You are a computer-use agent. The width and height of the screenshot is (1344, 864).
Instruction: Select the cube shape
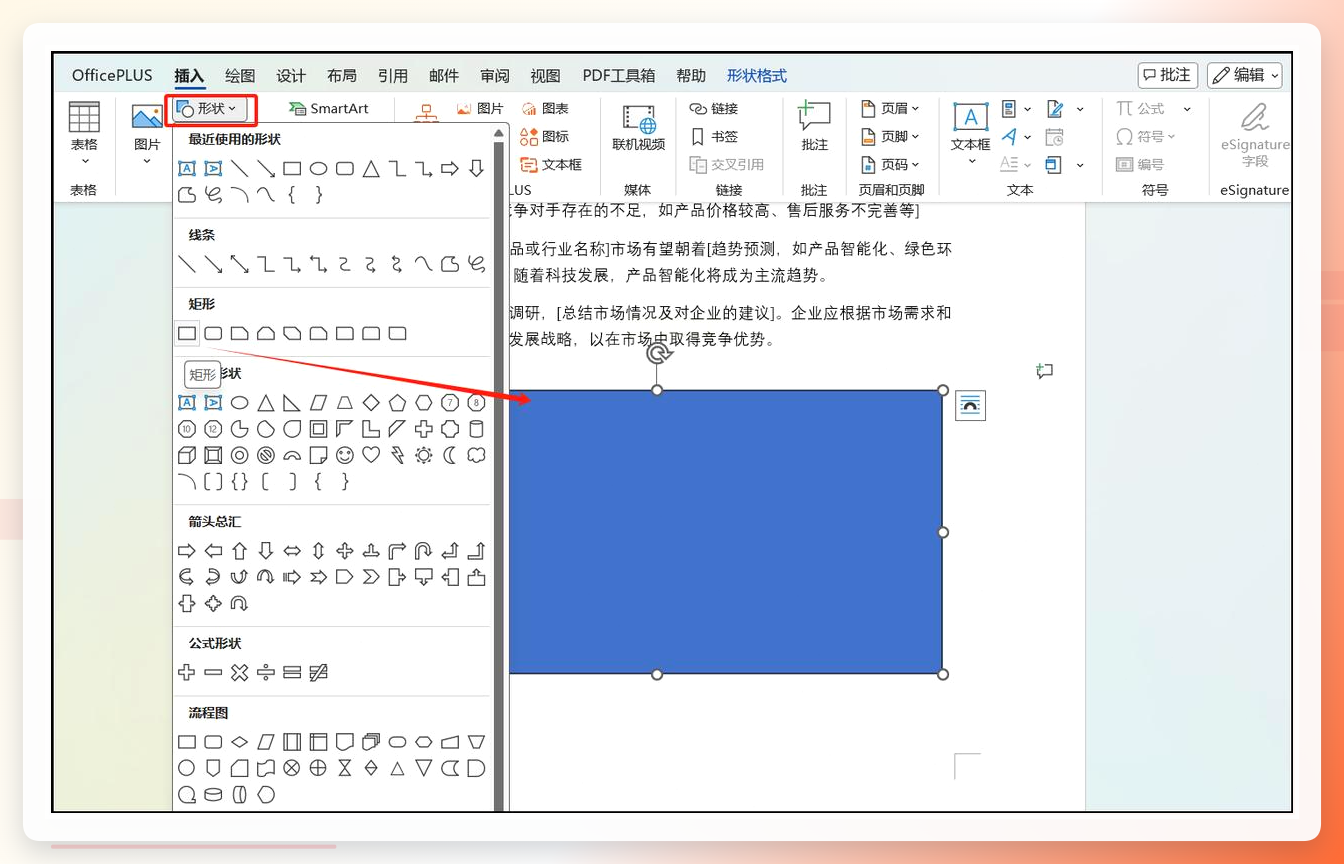(x=187, y=455)
